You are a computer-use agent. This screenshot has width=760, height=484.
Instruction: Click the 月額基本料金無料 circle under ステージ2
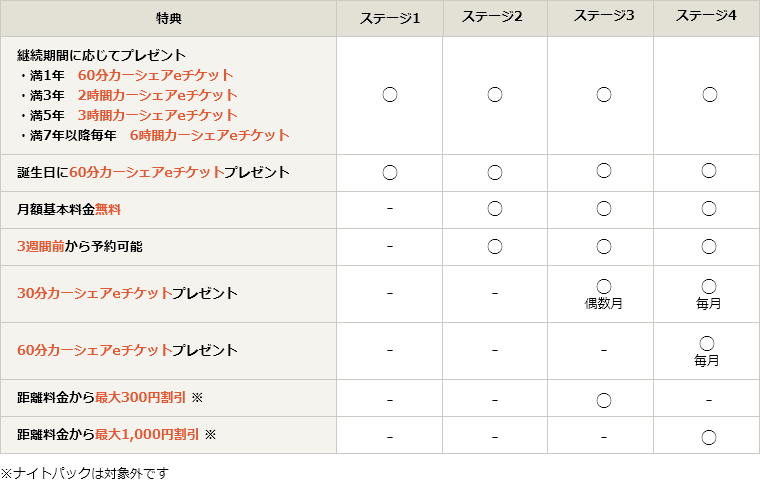point(495,209)
